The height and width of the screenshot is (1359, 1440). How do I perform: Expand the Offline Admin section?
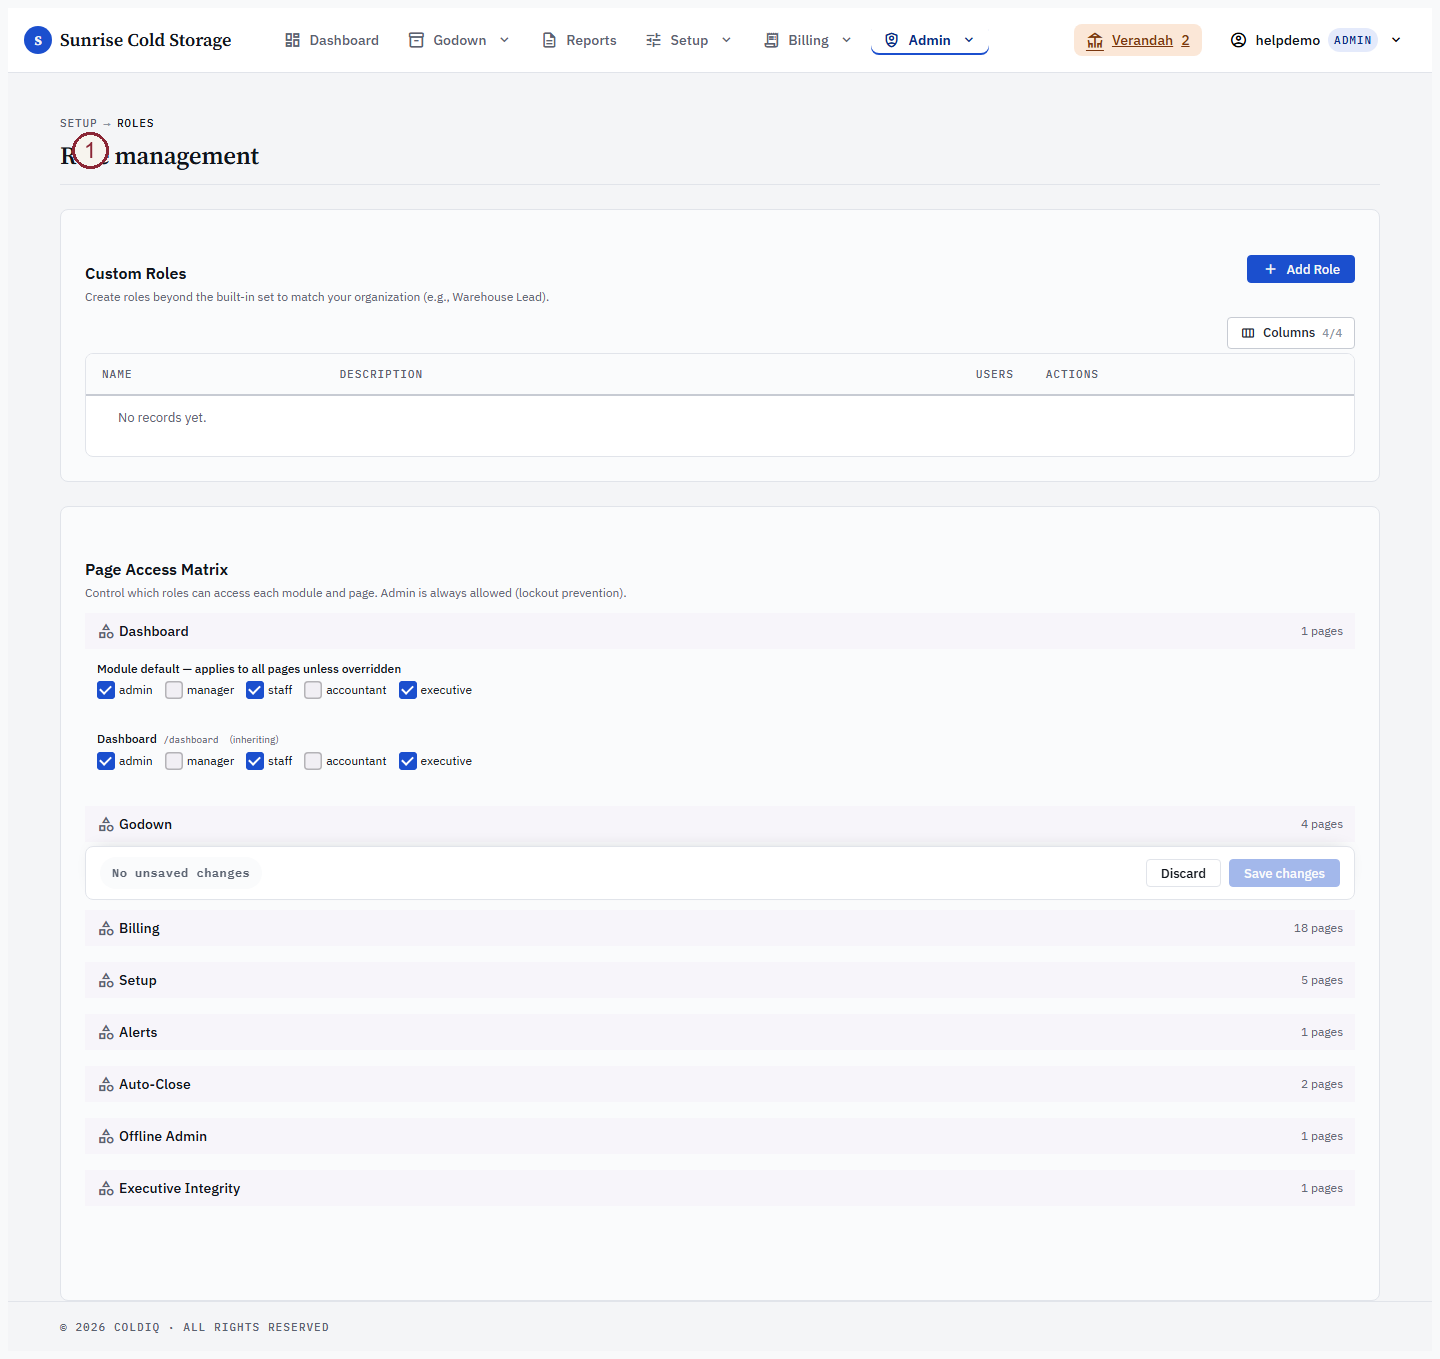720,1136
